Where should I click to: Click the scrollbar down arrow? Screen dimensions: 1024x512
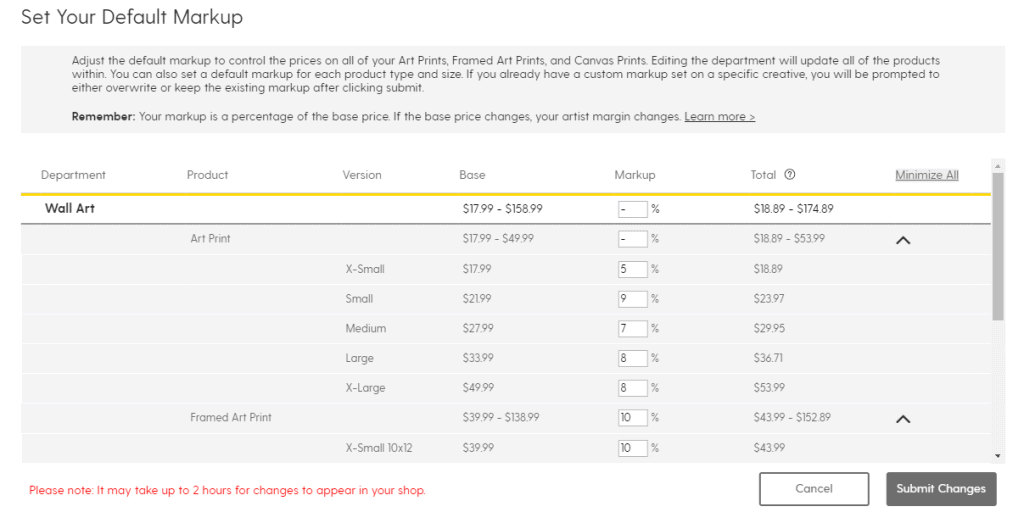(x=997, y=455)
